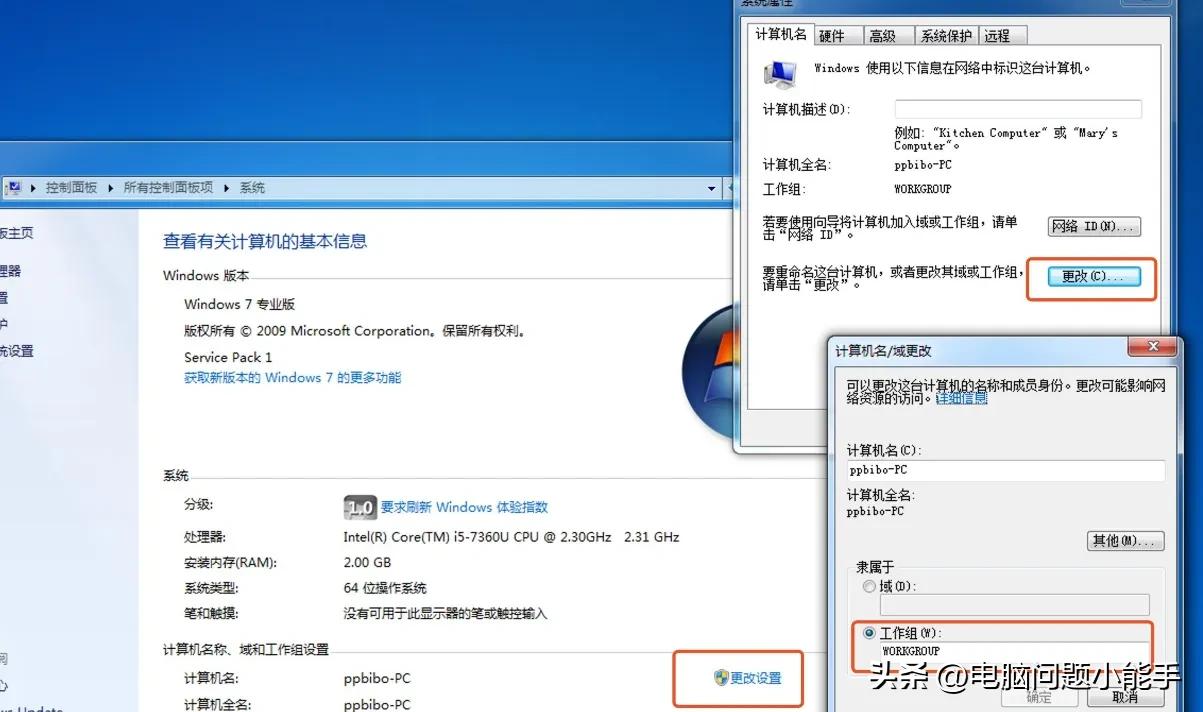
Task: Open the address bar history dropdown arrow
Action: pos(711,187)
